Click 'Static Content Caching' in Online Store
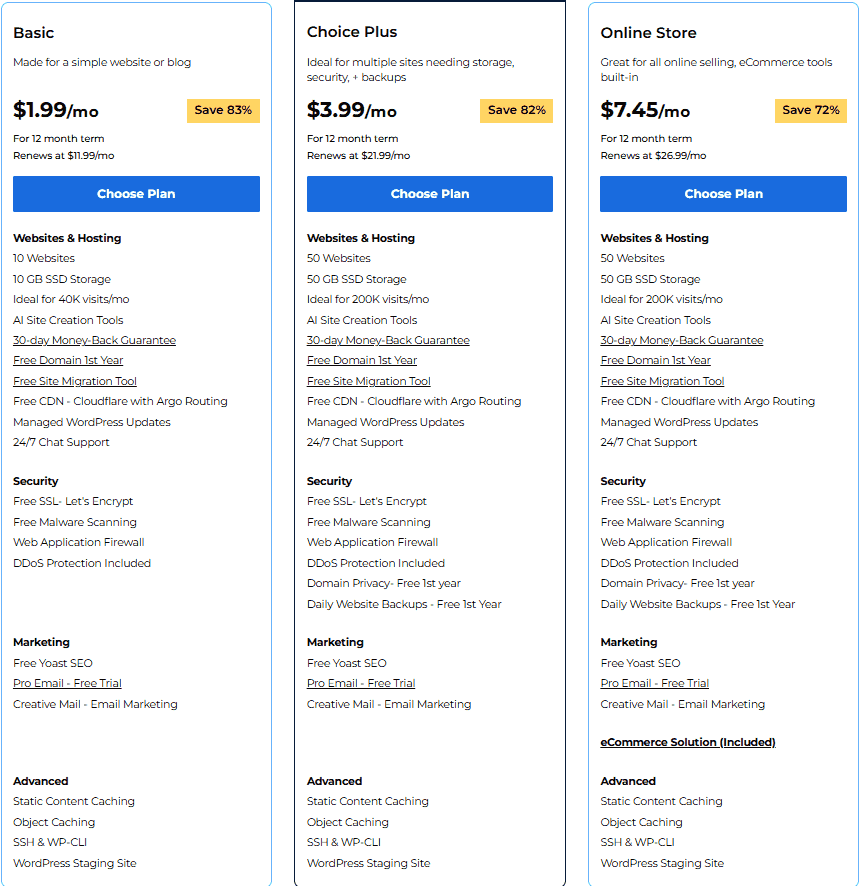The height and width of the screenshot is (886, 864). click(661, 801)
